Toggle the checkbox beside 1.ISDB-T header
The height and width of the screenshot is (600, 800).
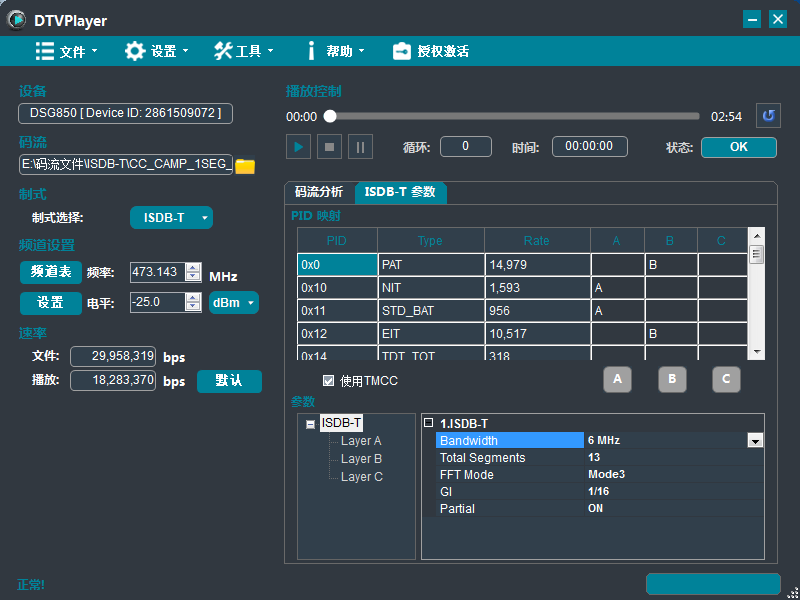(429, 423)
